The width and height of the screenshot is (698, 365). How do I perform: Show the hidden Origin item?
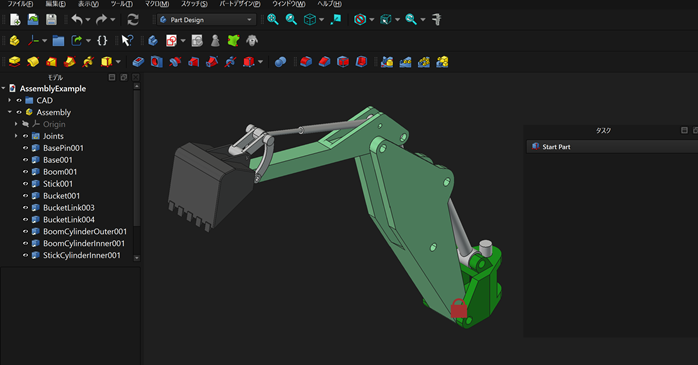point(25,124)
